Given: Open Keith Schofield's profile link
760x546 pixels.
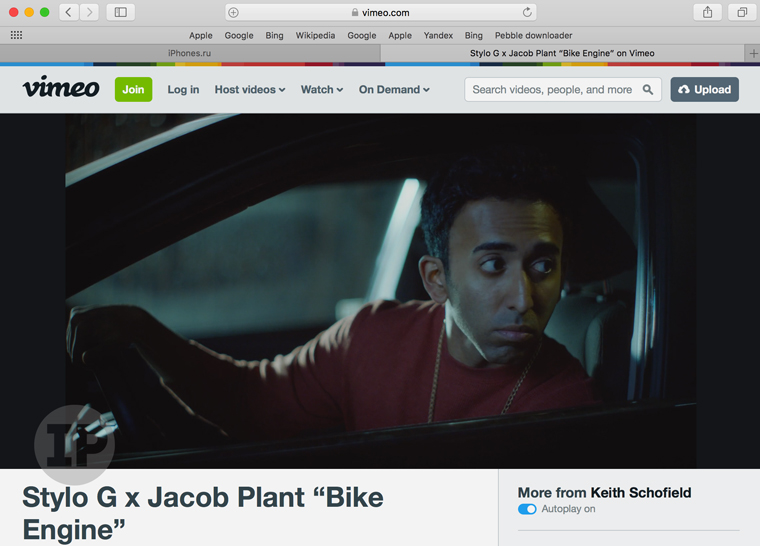Looking at the screenshot, I should pos(641,493).
